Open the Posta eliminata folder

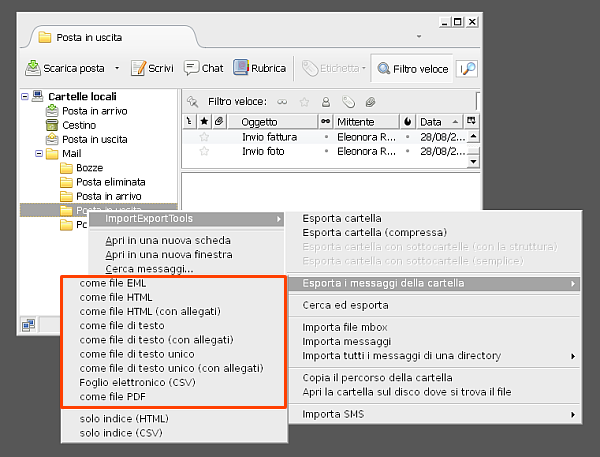[x=111, y=182]
